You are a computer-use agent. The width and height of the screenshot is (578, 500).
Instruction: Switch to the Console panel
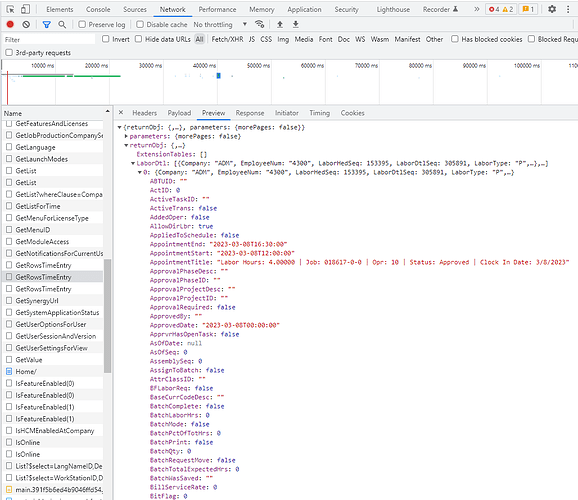tap(98, 10)
